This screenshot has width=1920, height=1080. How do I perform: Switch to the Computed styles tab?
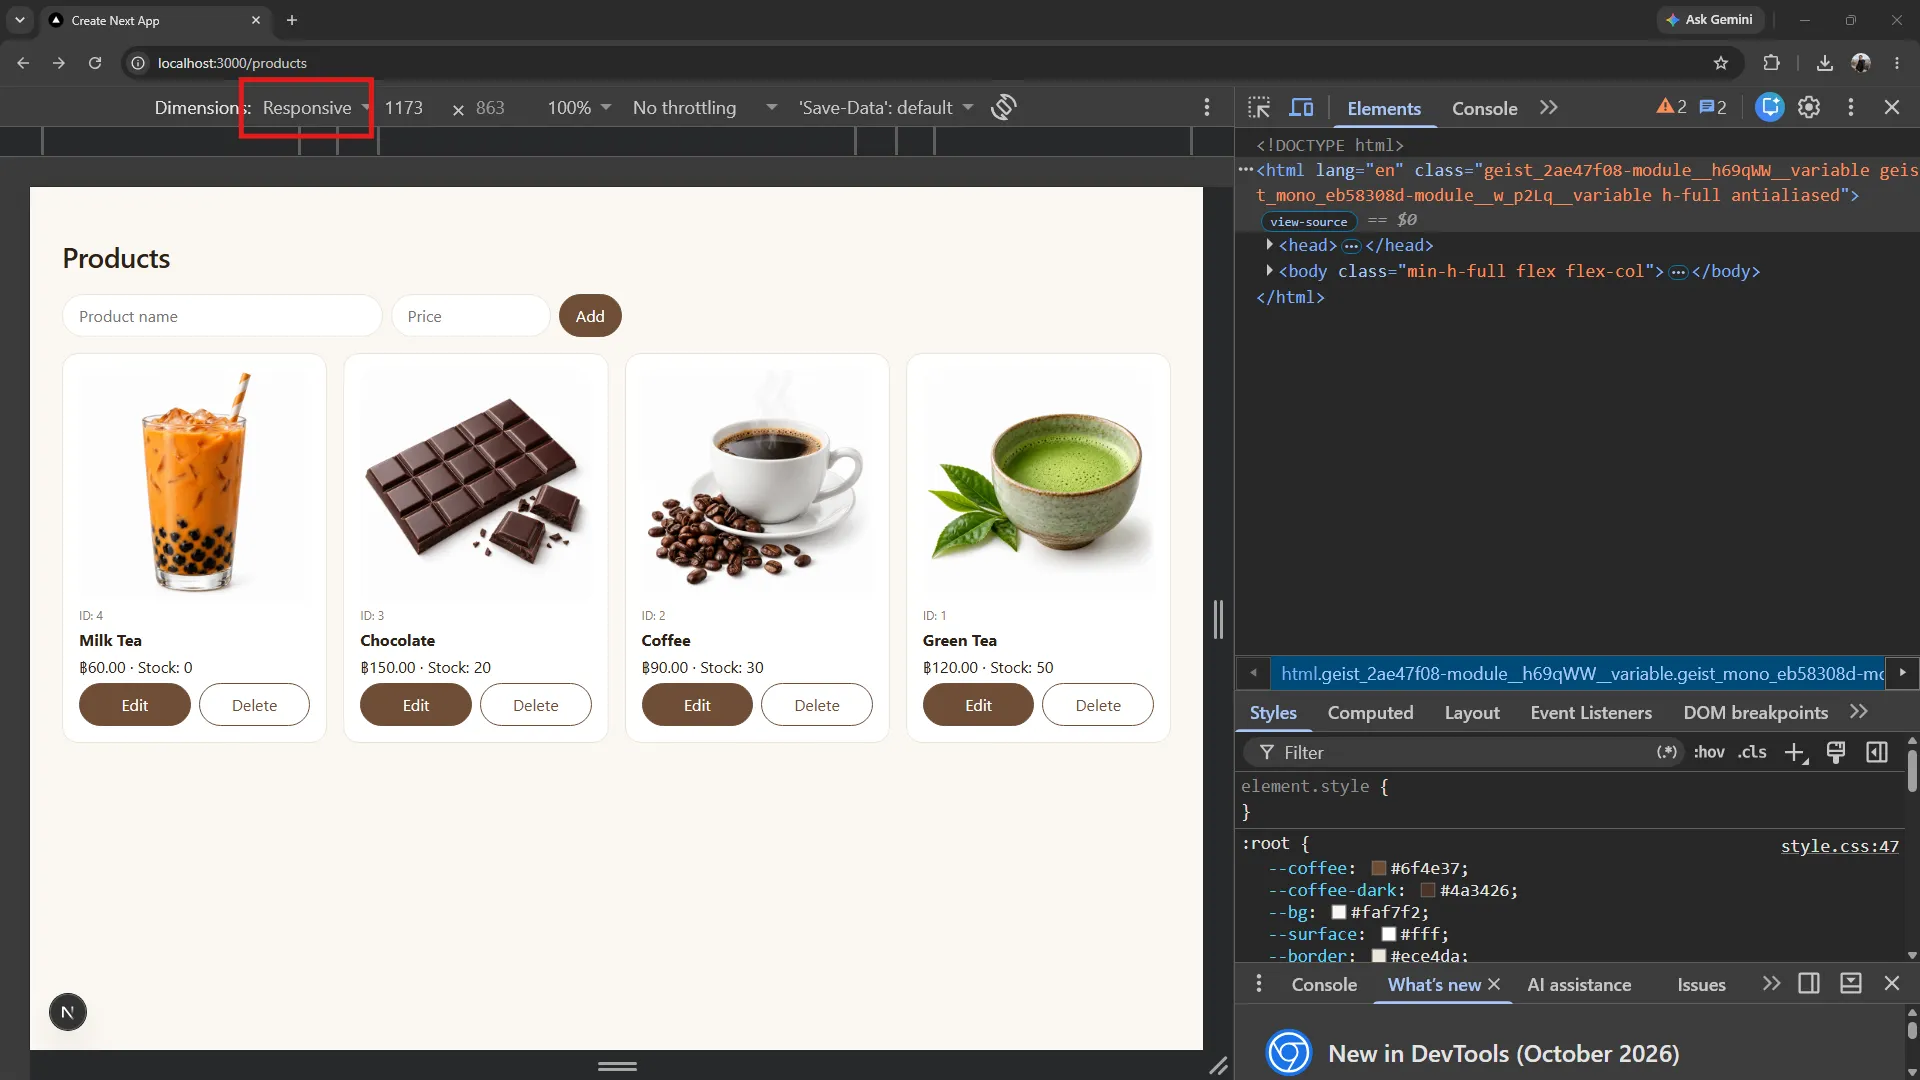click(x=1370, y=712)
